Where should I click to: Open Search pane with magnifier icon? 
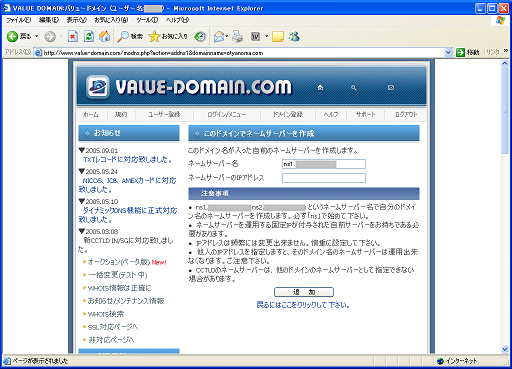coord(123,36)
